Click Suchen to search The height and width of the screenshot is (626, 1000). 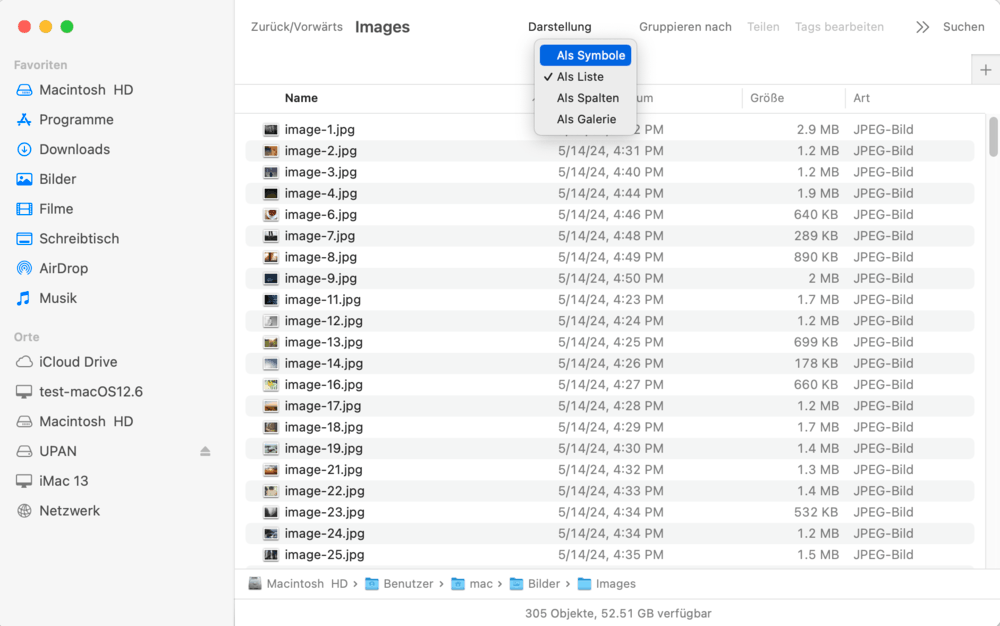click(963, 27)
